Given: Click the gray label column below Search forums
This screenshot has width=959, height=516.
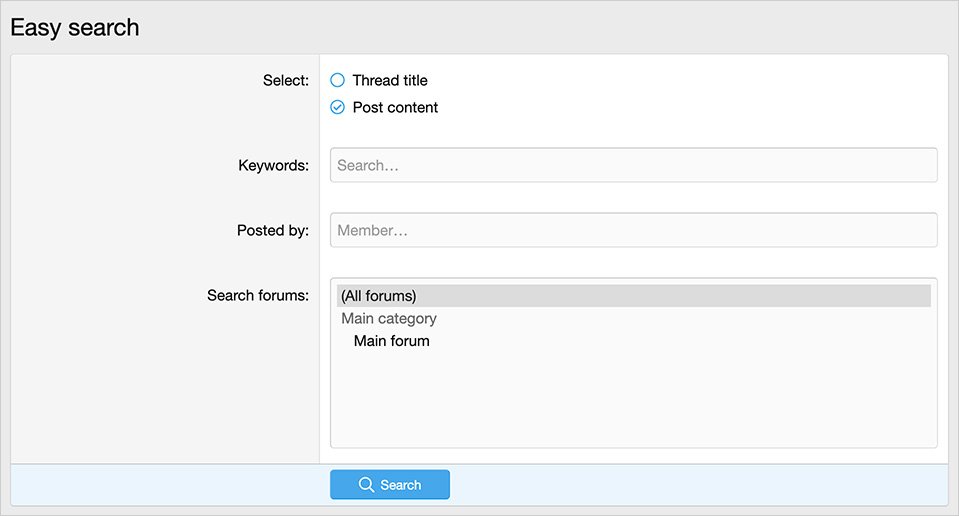Looking at the screenshot, I should [165, 390].
